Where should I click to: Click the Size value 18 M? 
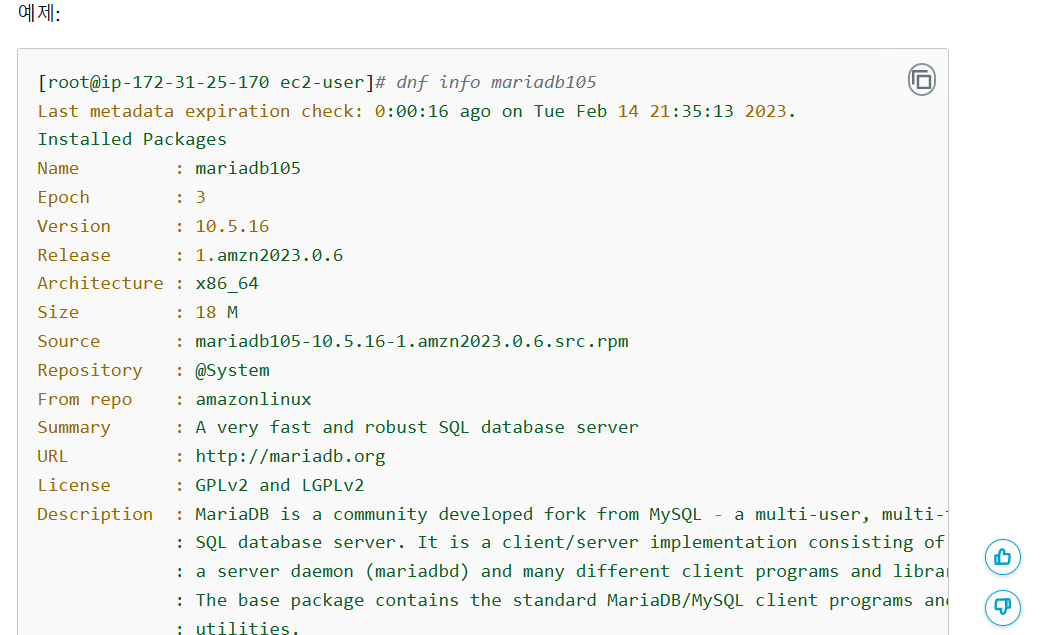[216, 312]
